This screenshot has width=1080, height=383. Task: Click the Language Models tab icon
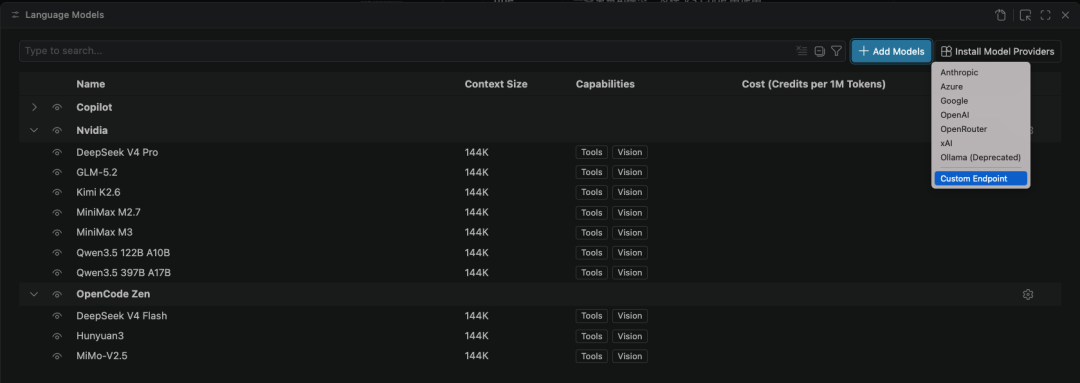(15, 14)
